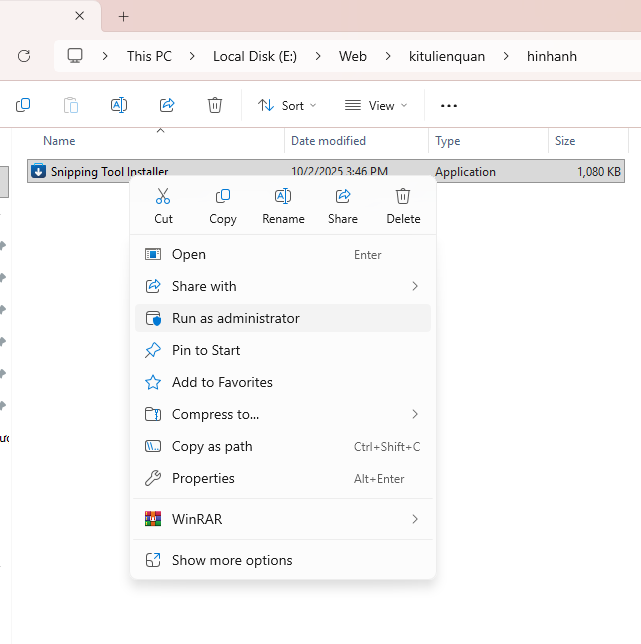Expand the WinRAR submenu
Image resolution: width=641 pixels, height=644 pixels.
pos(283,519)
